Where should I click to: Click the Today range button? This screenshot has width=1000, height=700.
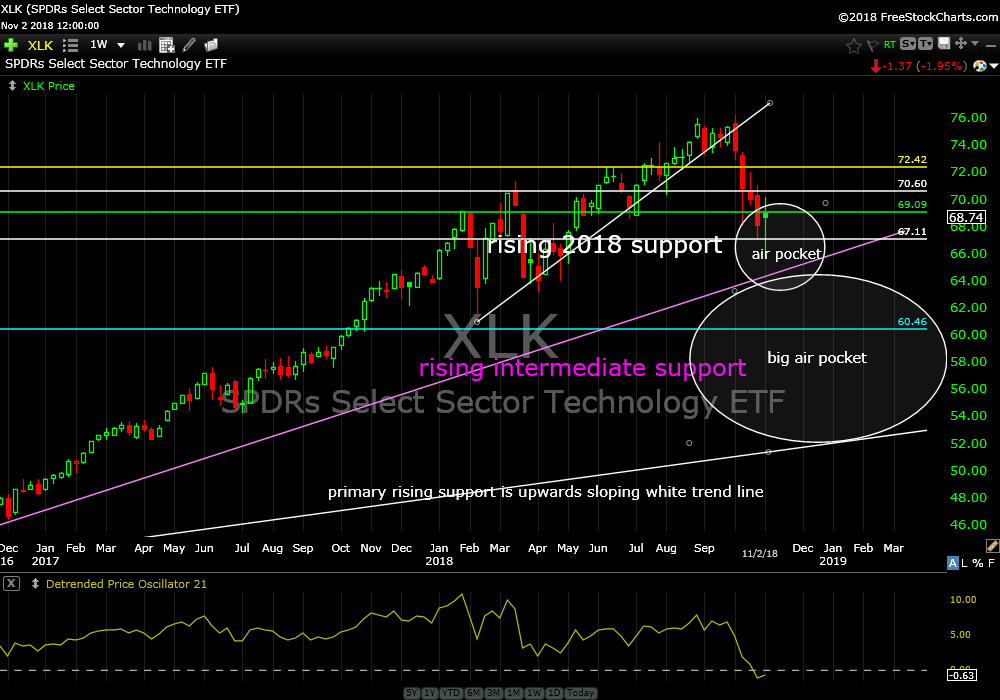tap(580, 693)
